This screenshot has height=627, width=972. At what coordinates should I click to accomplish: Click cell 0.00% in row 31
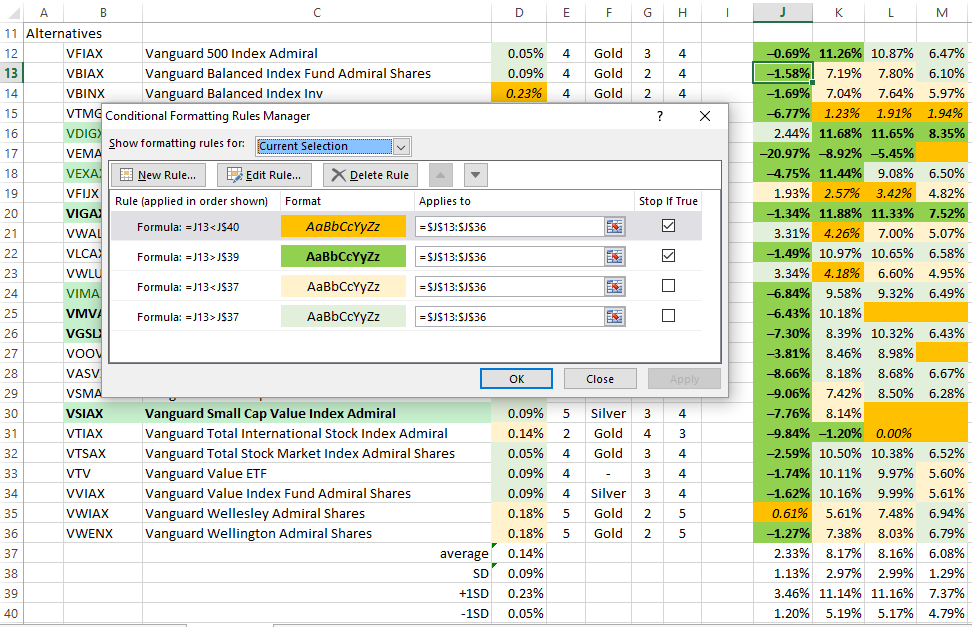coord(890,434)
